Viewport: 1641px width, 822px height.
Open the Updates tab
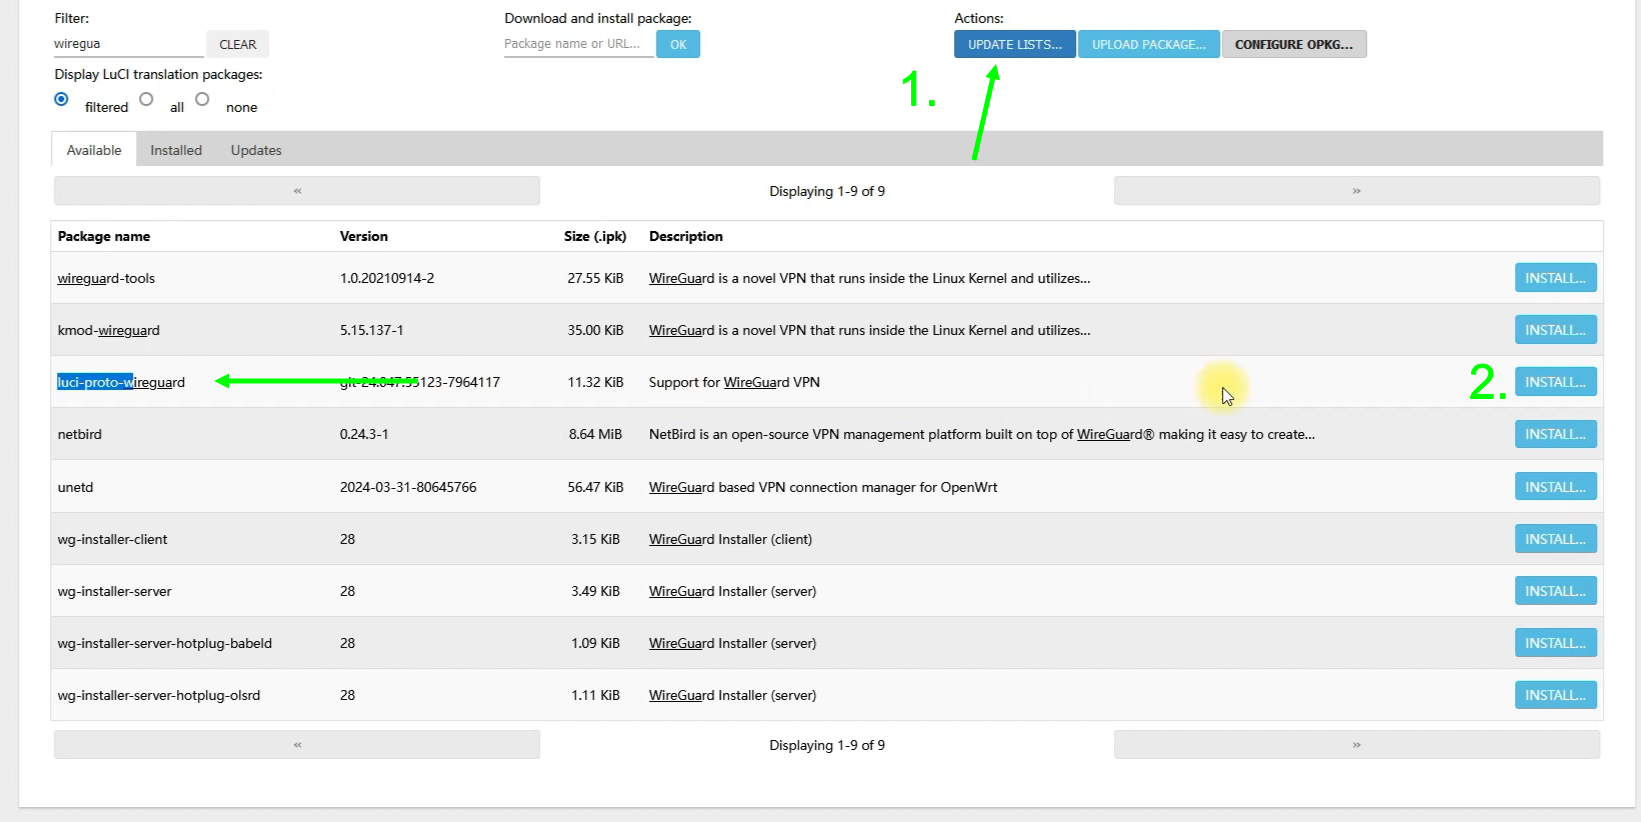(256, 150)
